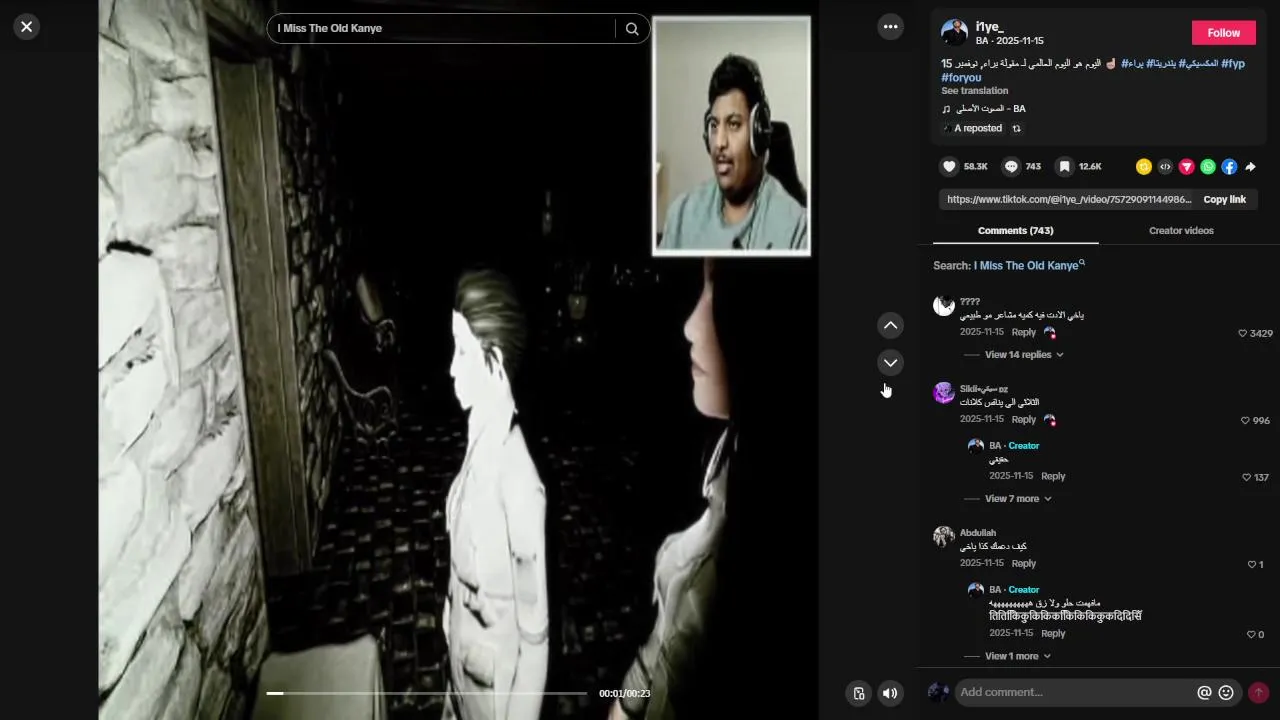The width and height of the screenshot is (1280, 720).
Task: Click See translation under the caption
Action: tap(974, 91)
